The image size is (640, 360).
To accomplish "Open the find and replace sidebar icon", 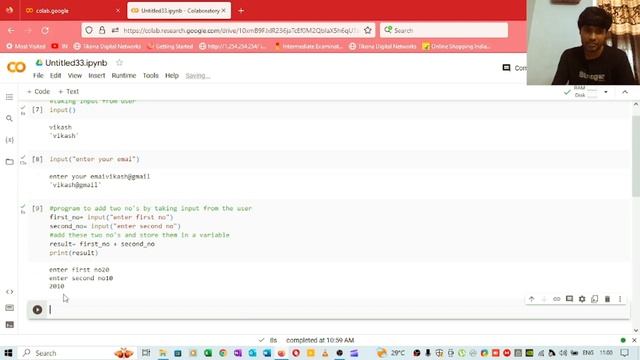I will [x=9, y=118].
